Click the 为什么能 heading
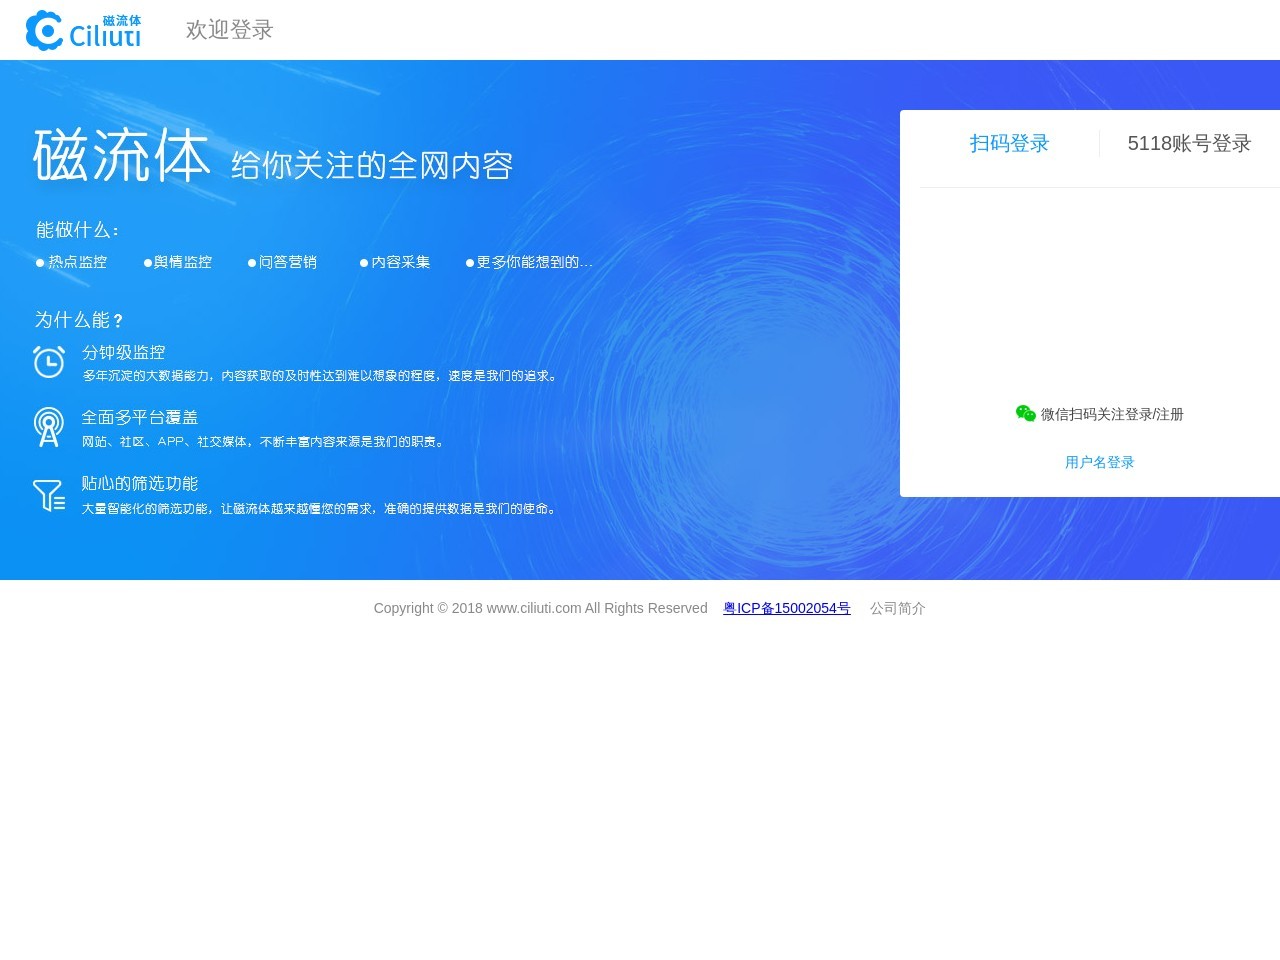 pos(79,320)
